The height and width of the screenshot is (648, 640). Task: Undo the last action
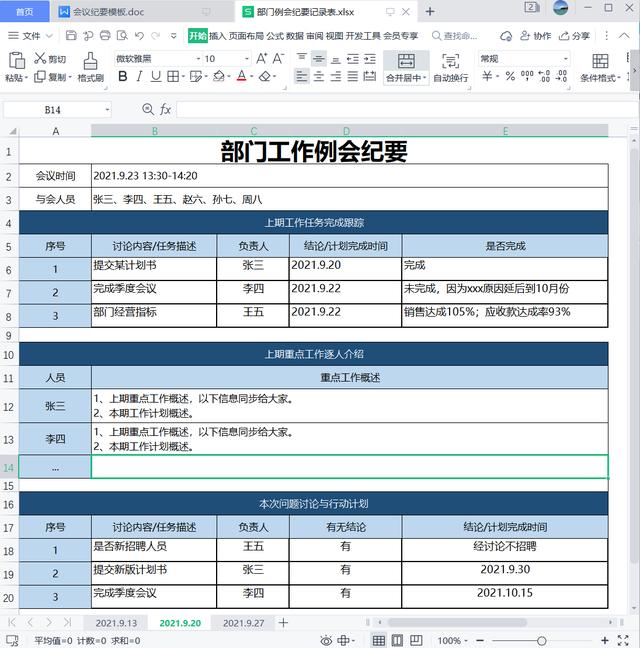139,36
